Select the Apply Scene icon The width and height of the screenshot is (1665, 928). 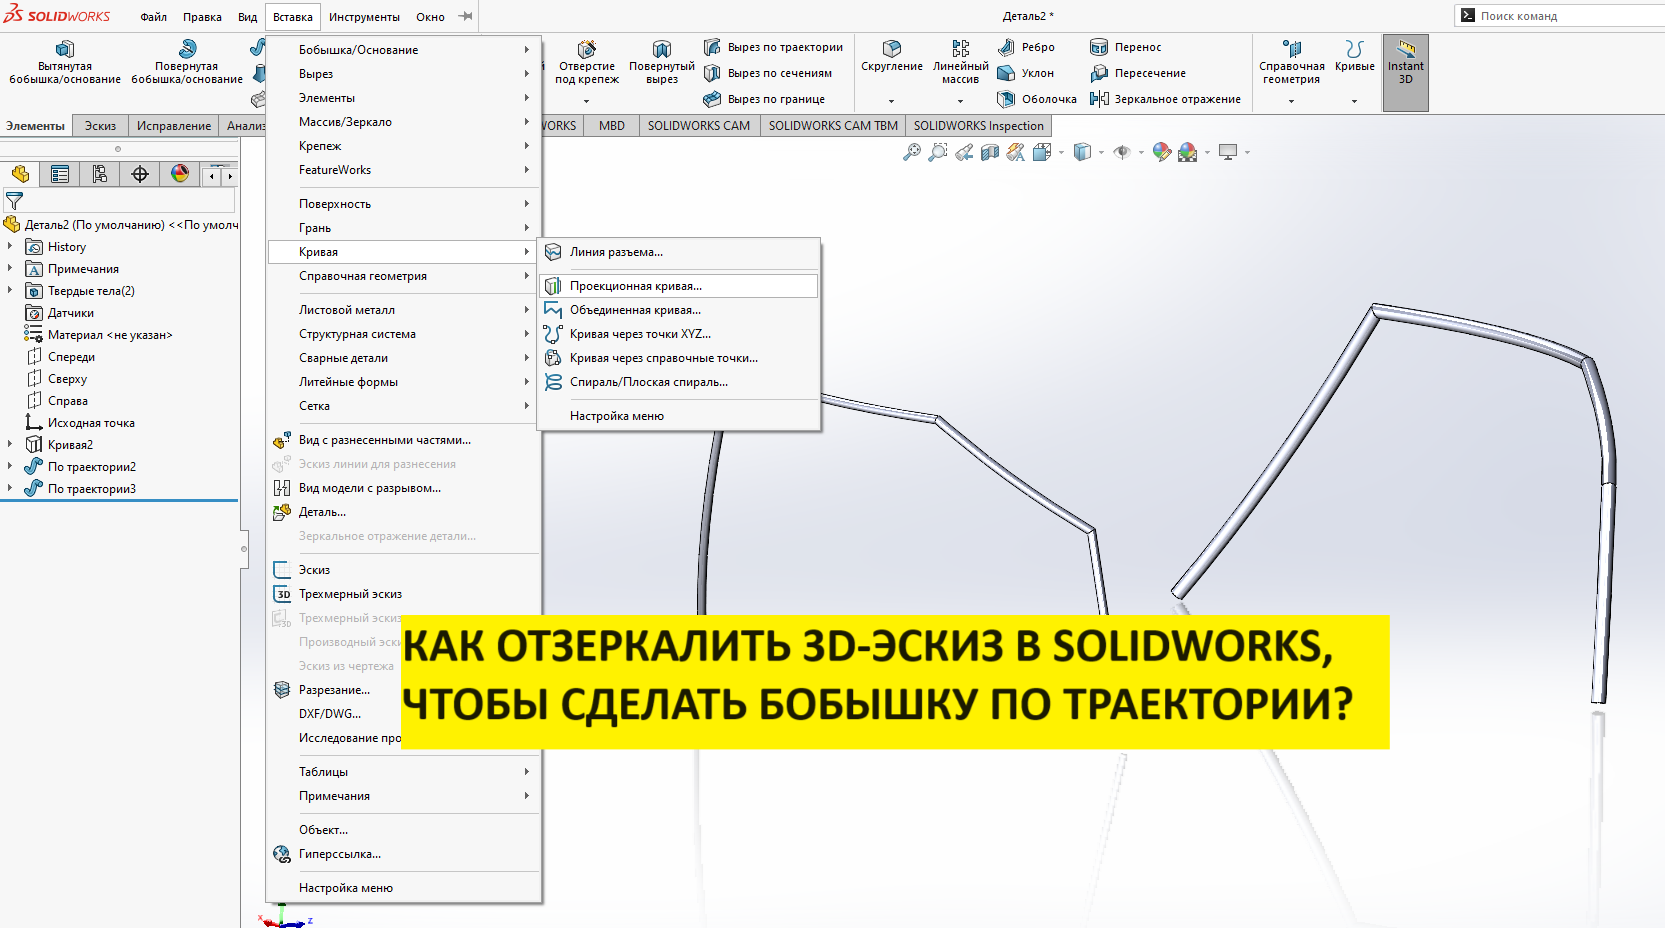pos(1188,152)
